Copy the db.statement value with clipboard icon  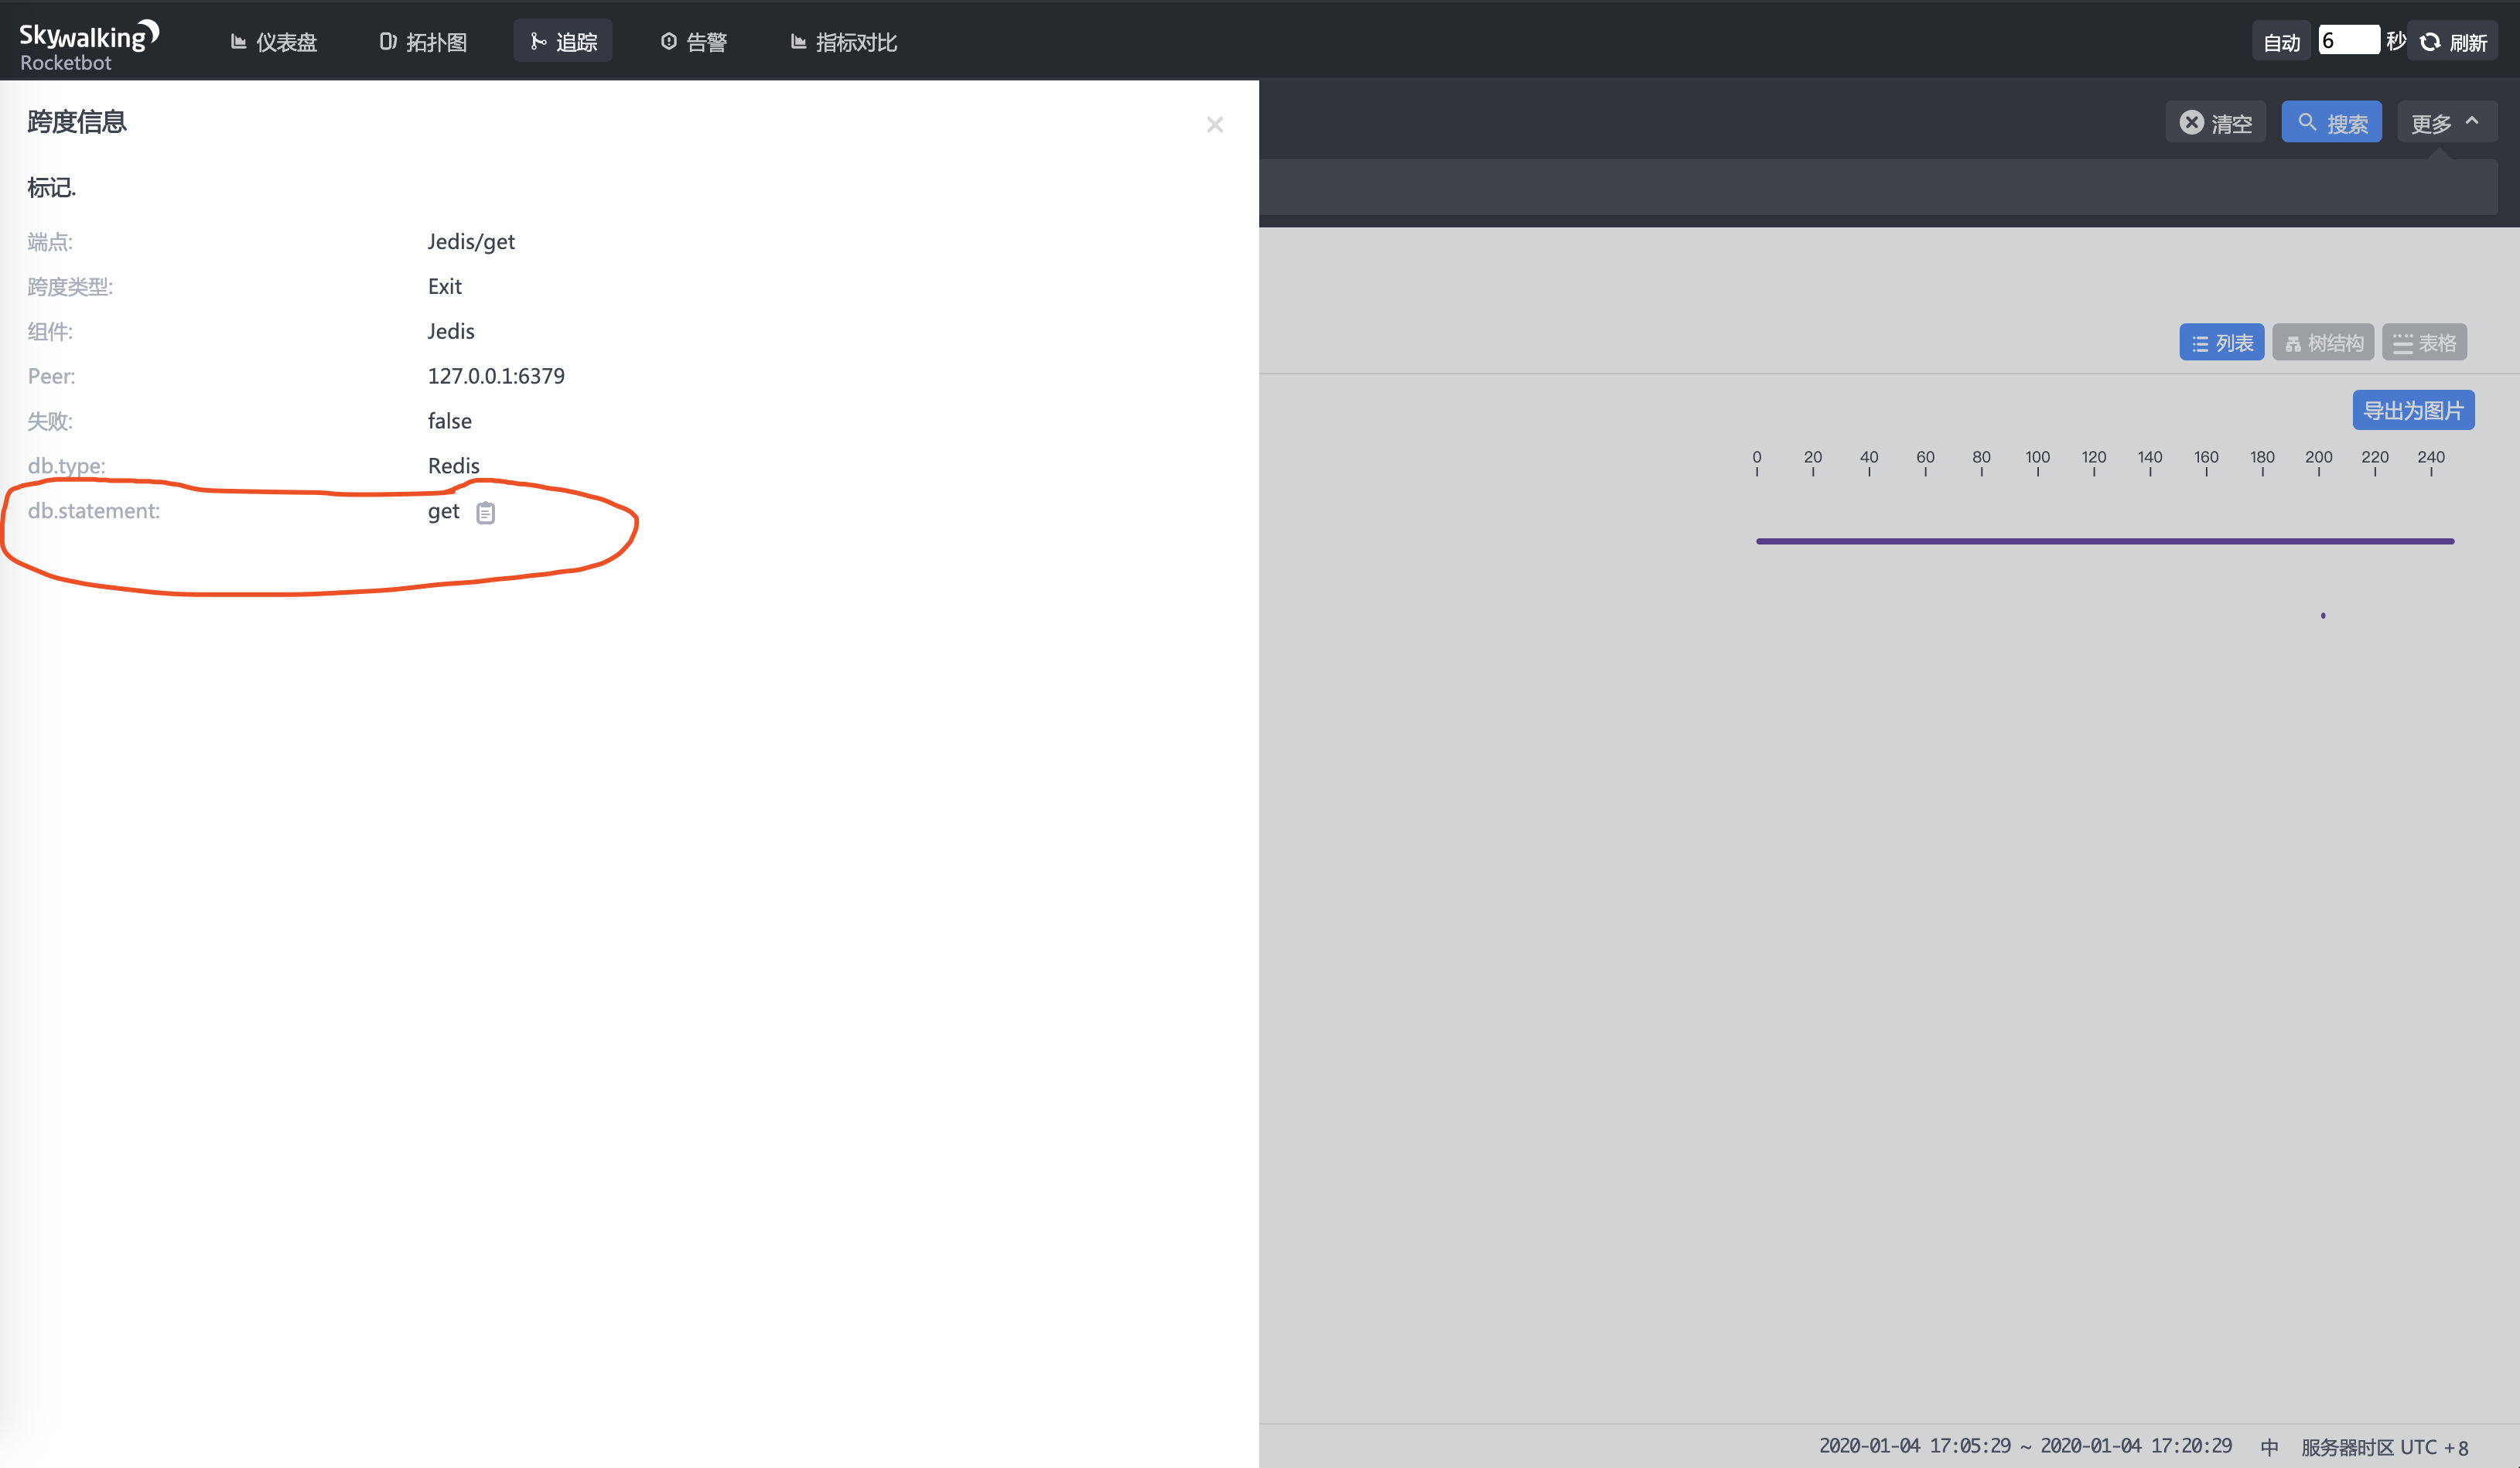(485, 513)
